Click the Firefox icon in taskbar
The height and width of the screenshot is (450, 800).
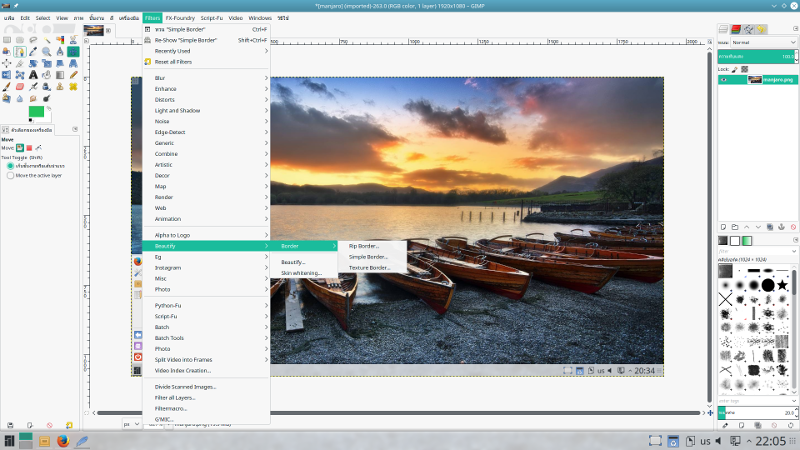63,440
